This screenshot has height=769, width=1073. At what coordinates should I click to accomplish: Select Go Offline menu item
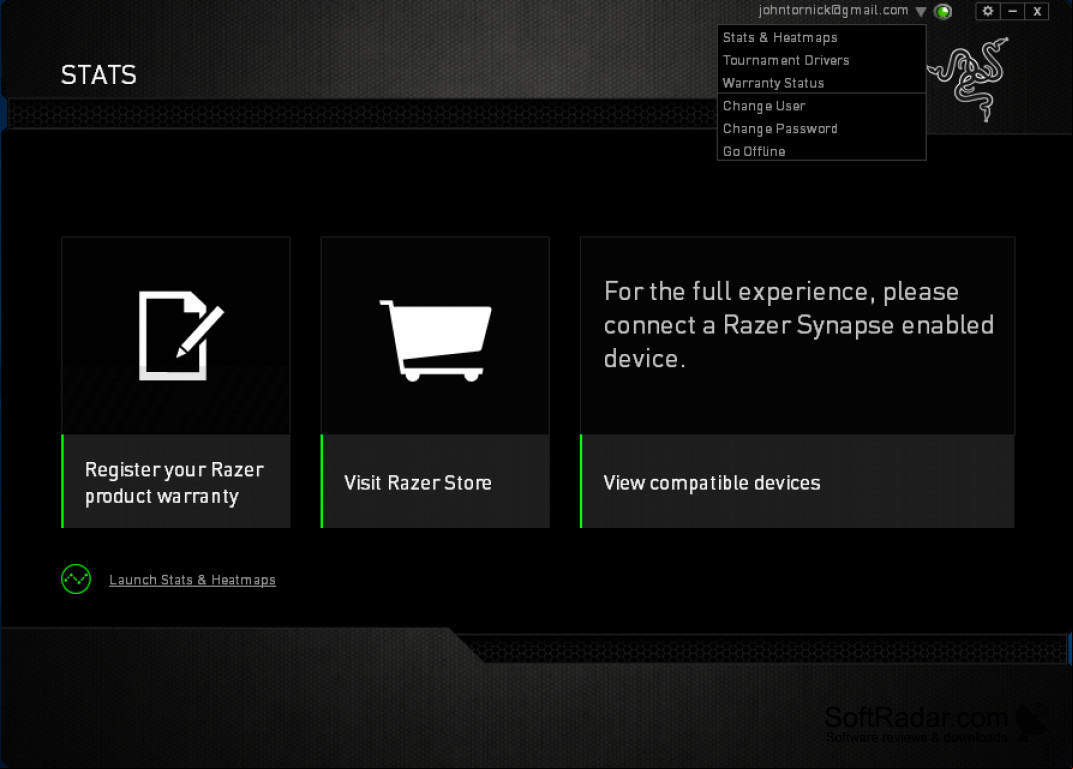(x=821, y=151)
